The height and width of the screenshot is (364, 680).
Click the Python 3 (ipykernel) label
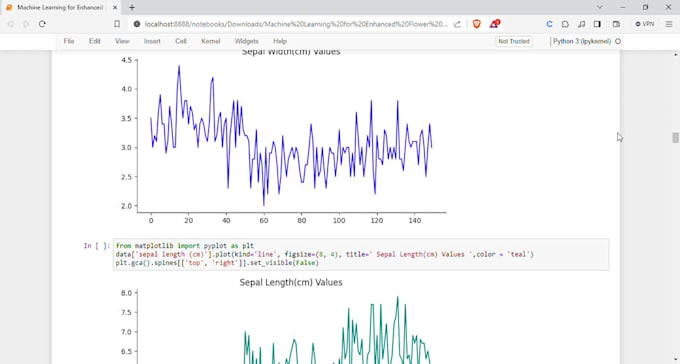pyautogui.click(x=582, y=41)
